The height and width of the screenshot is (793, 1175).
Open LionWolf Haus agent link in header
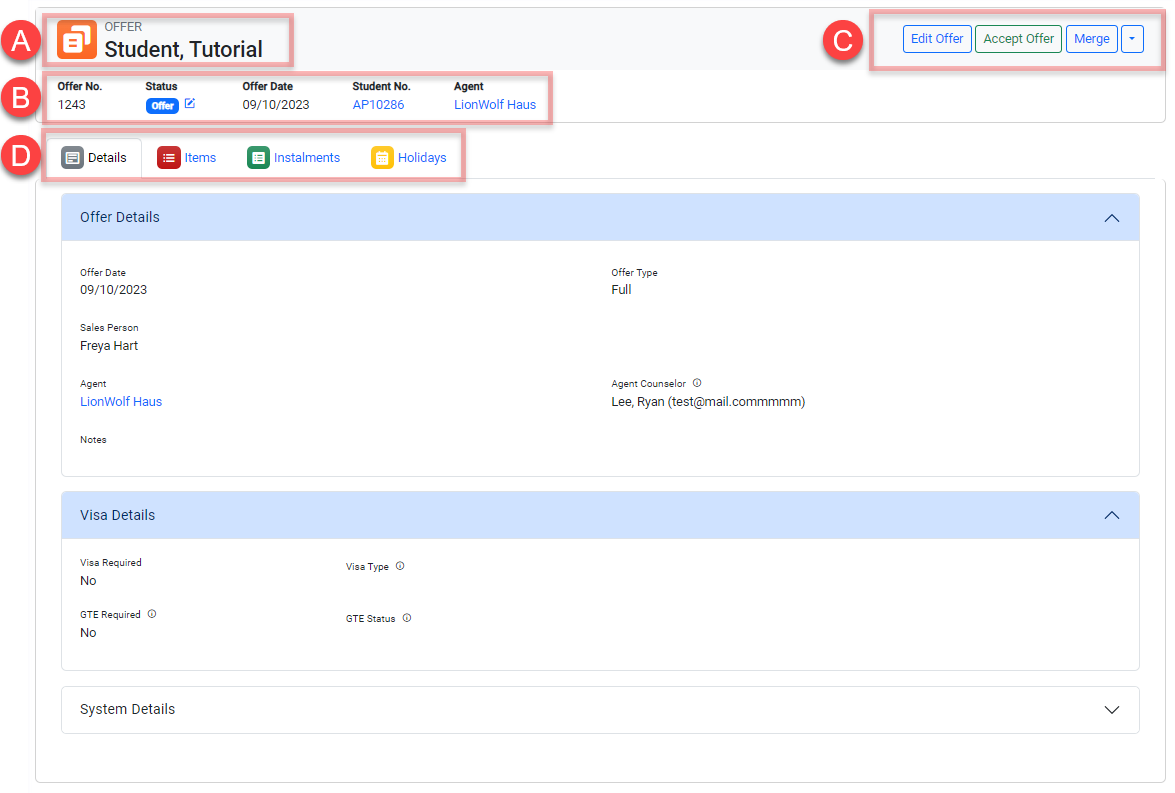pos(495,105)
